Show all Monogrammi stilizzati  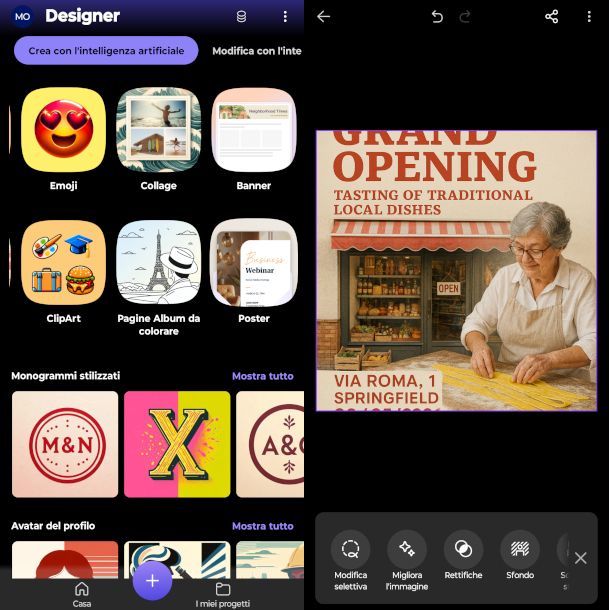pyautogui.click(x=263, y=376)
